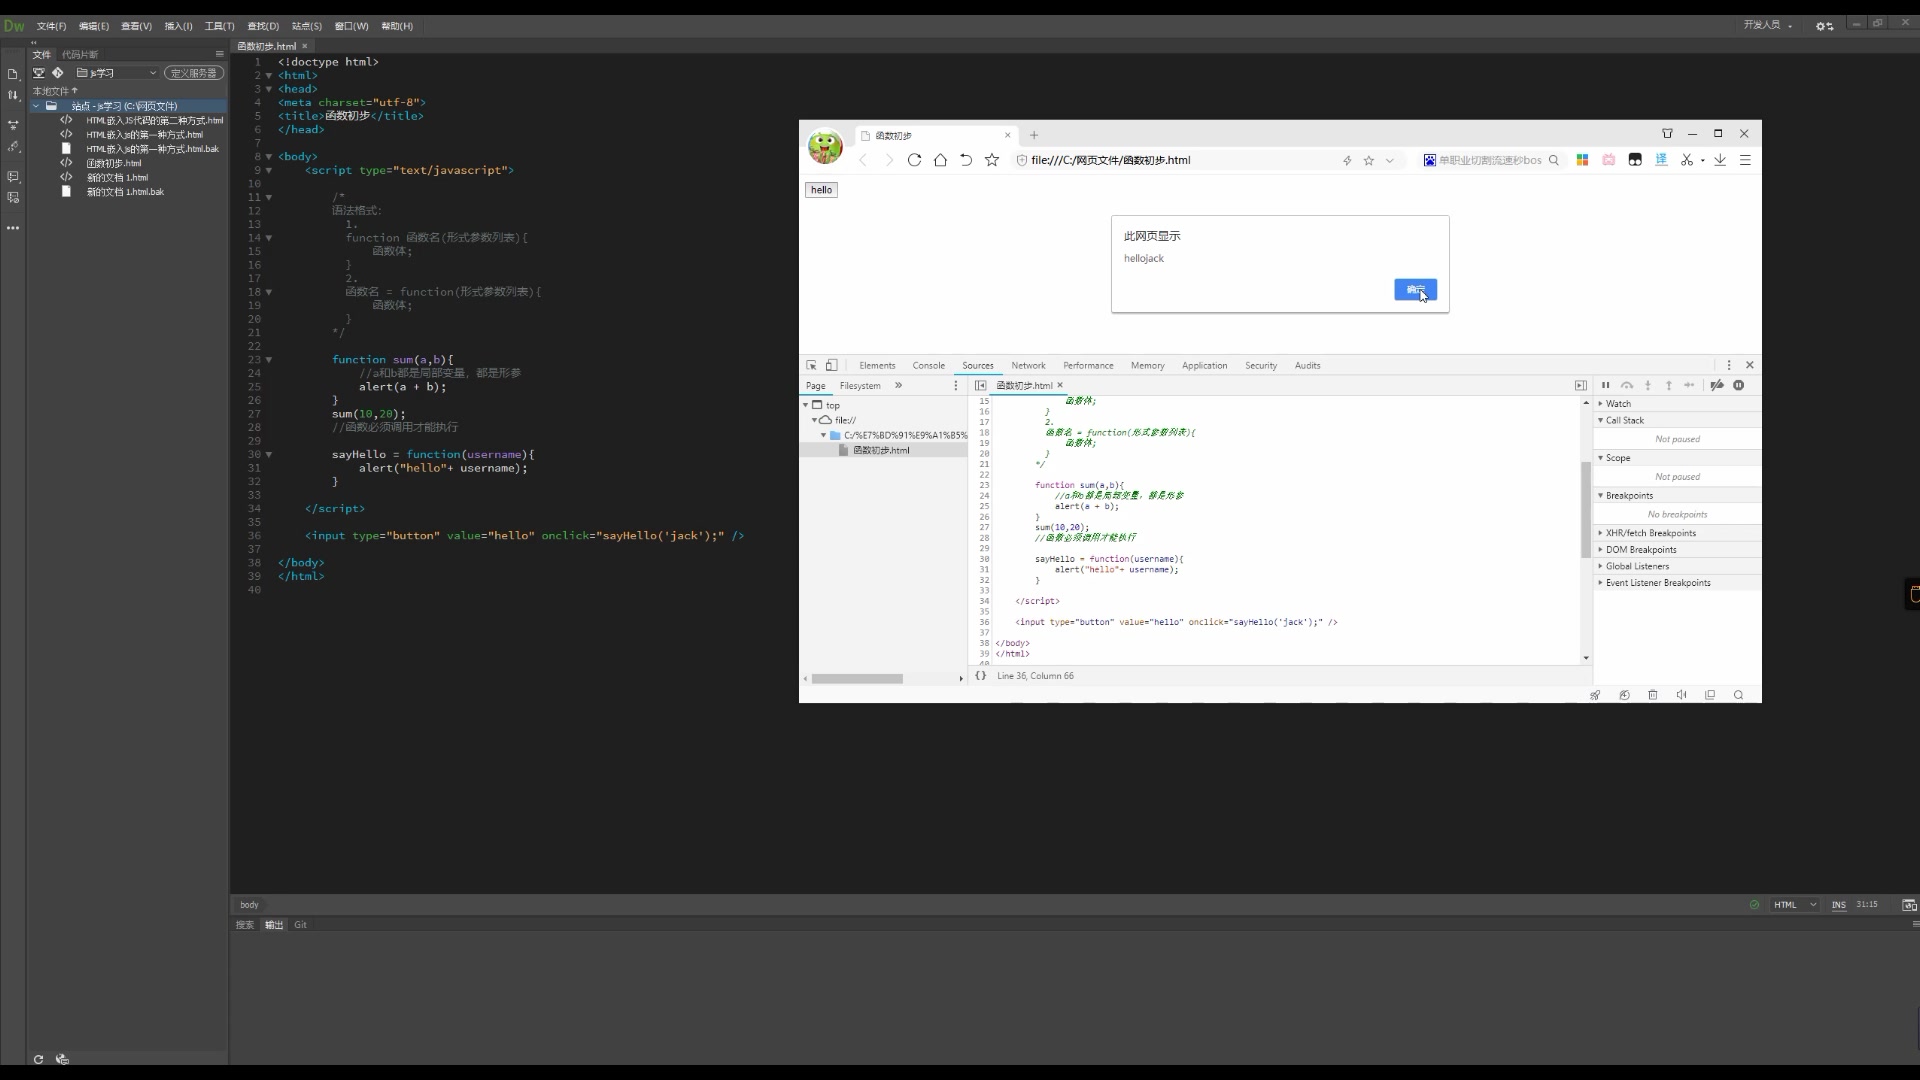1920x1080 pixels.
Task: Switch to the Console tab in DevTools
Action: (928, 365)
